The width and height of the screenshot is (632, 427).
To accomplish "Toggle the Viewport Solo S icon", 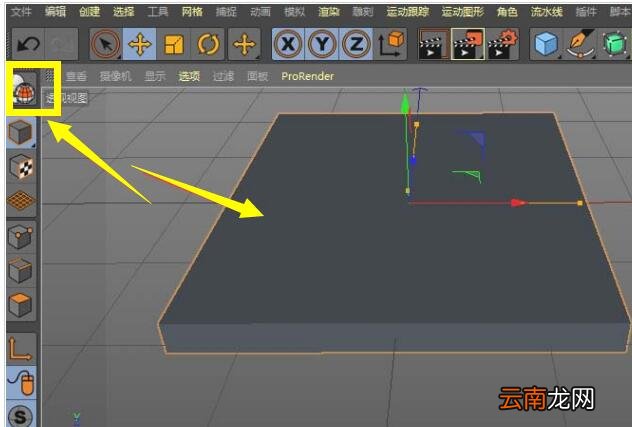I will pos(20,415).
